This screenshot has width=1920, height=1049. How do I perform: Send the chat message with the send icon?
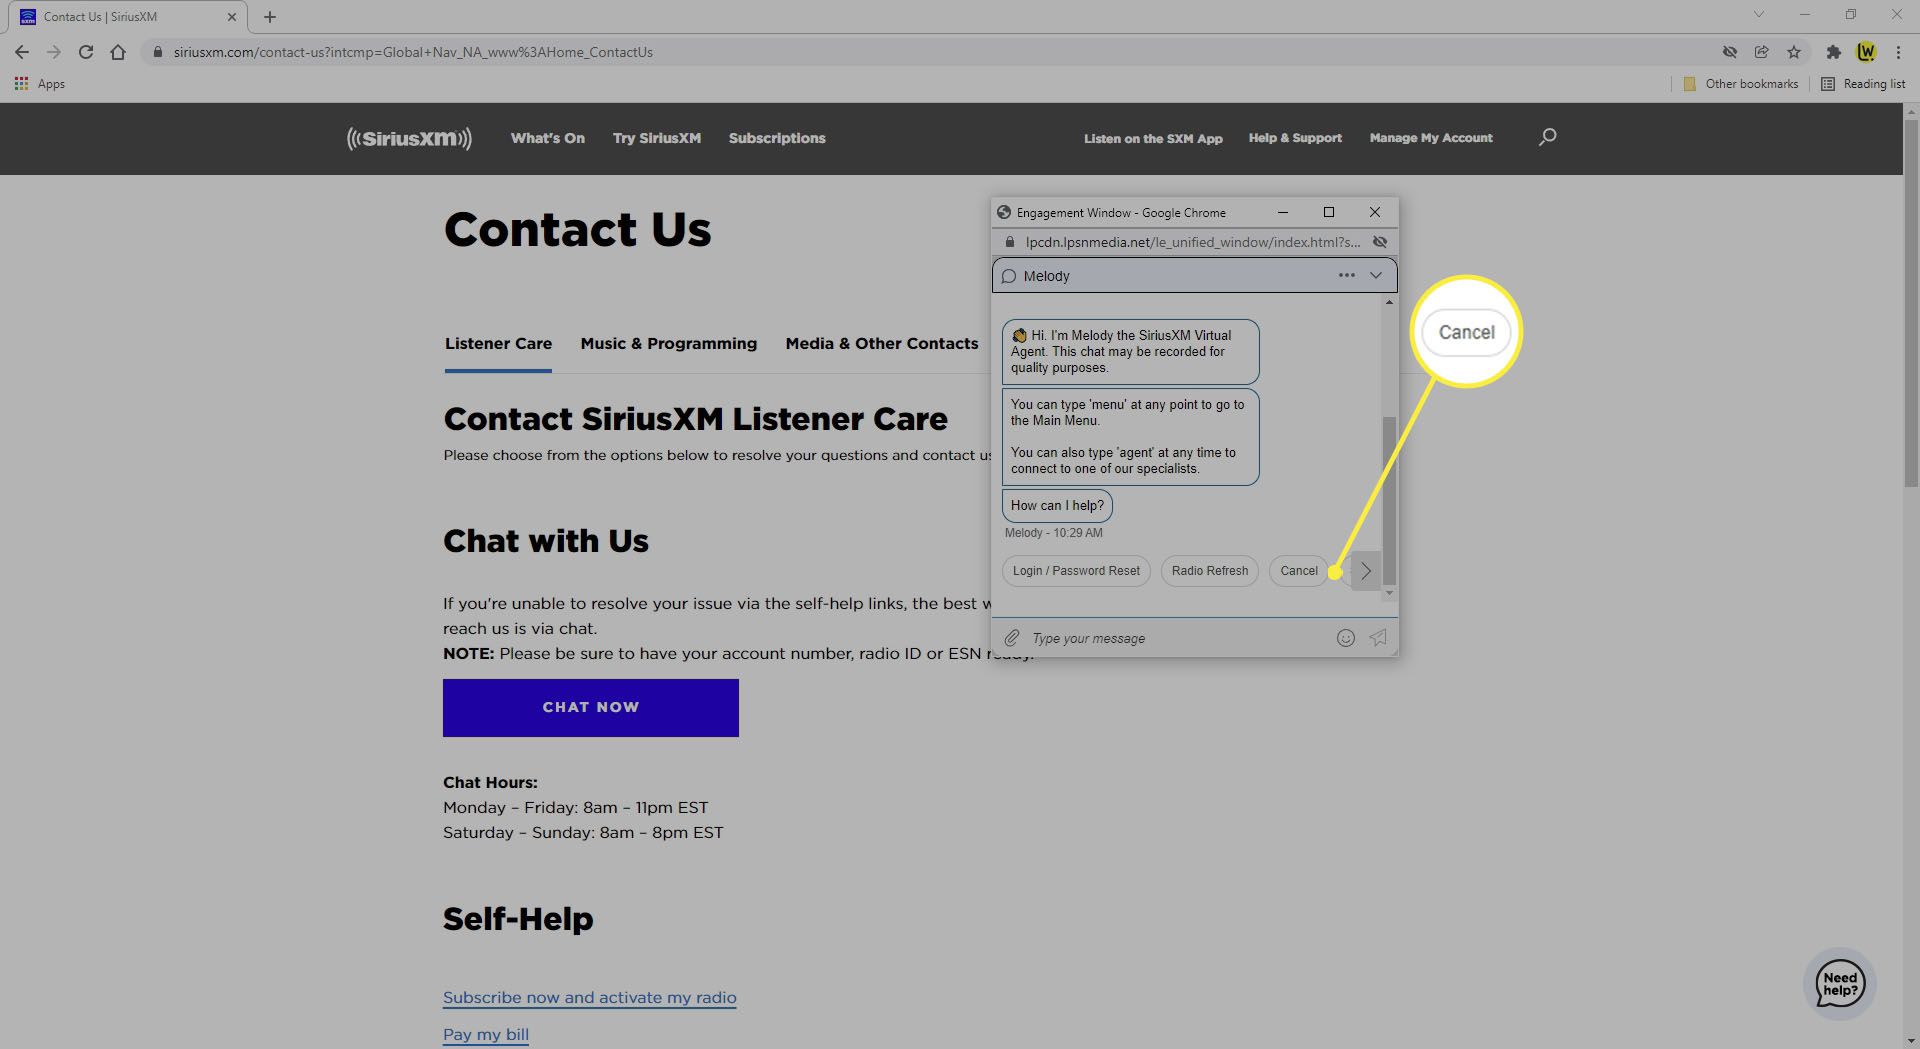[1378, 638]
